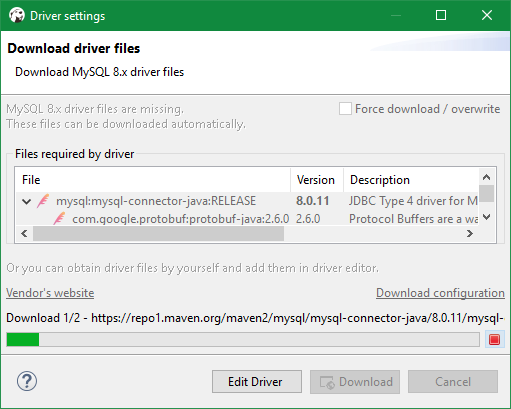
Task: Click the vertical scrollbar thumb
Action: point(487,193)
